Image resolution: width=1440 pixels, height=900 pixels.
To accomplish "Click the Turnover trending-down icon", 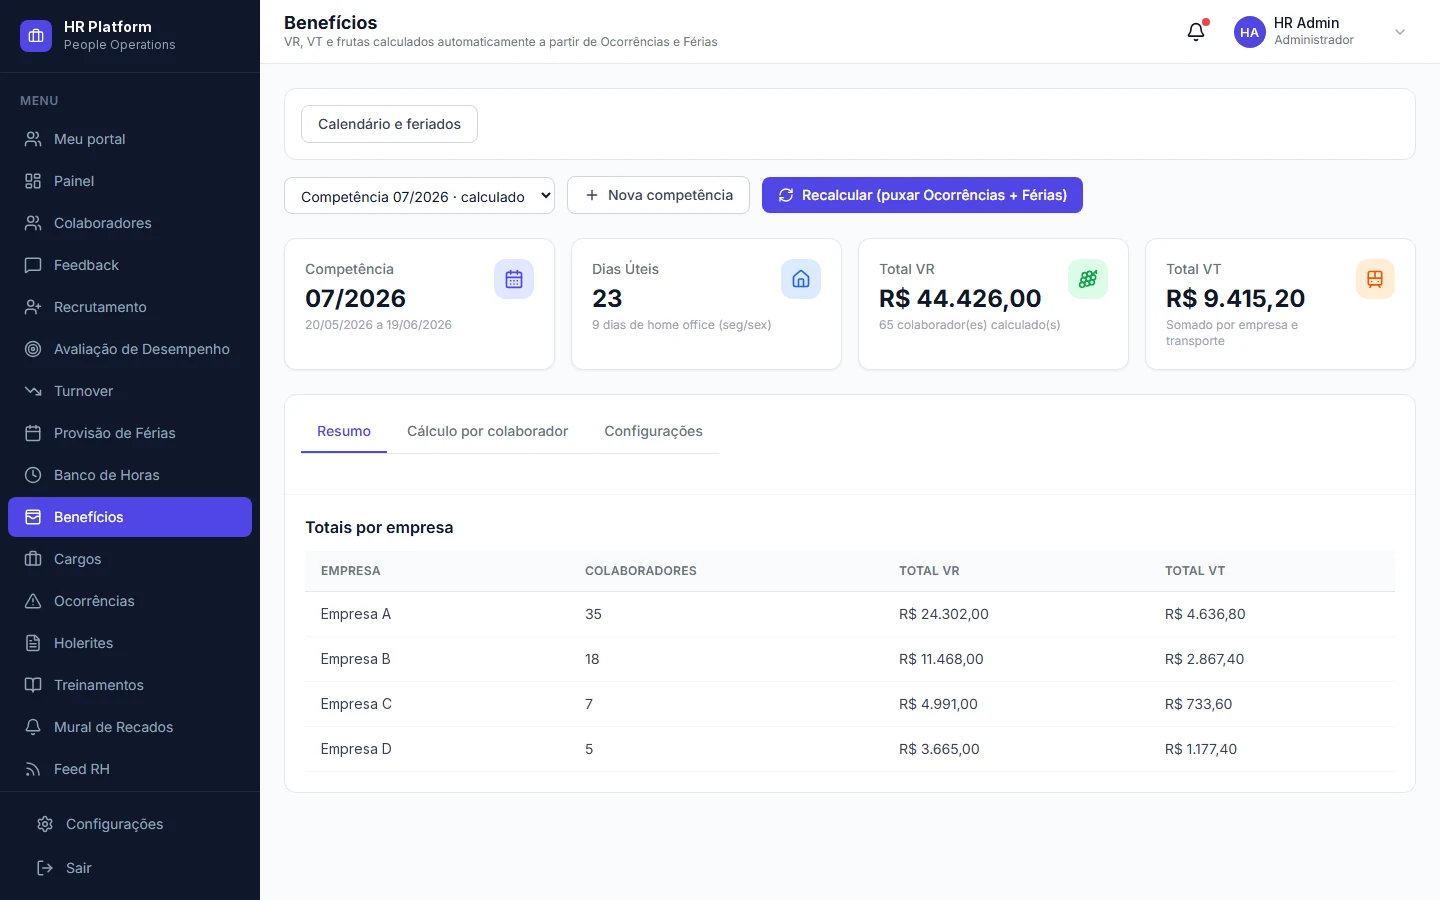I will tap(33, 391).
